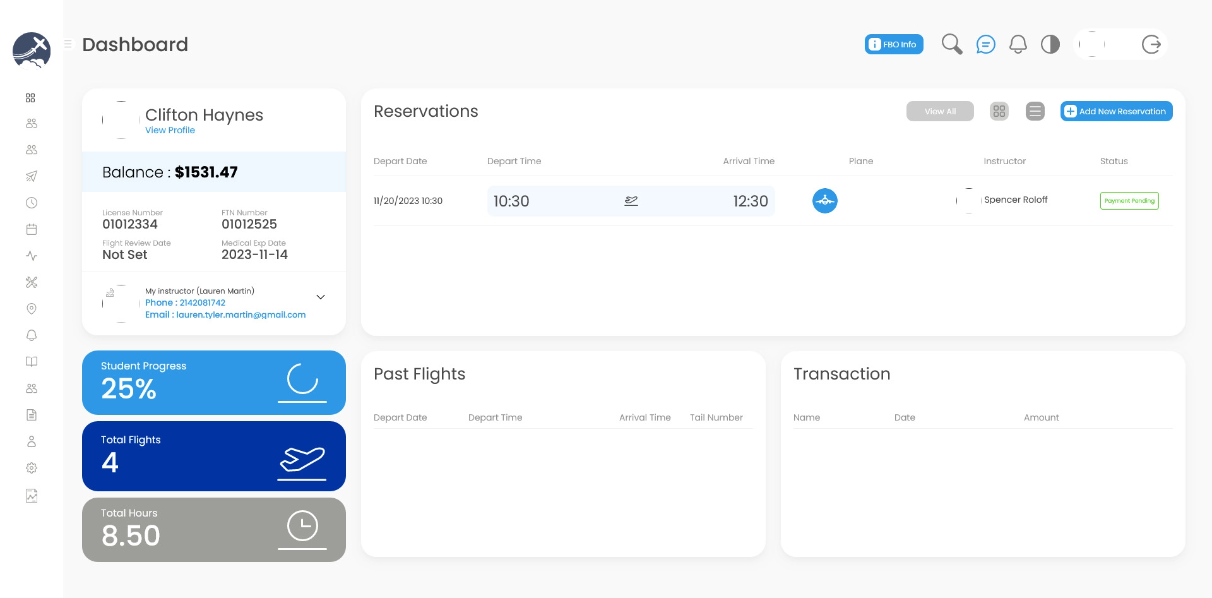Open the location pin sidebar icon
The height and width of the screenshot is (598, 1212).
(31, 309)
